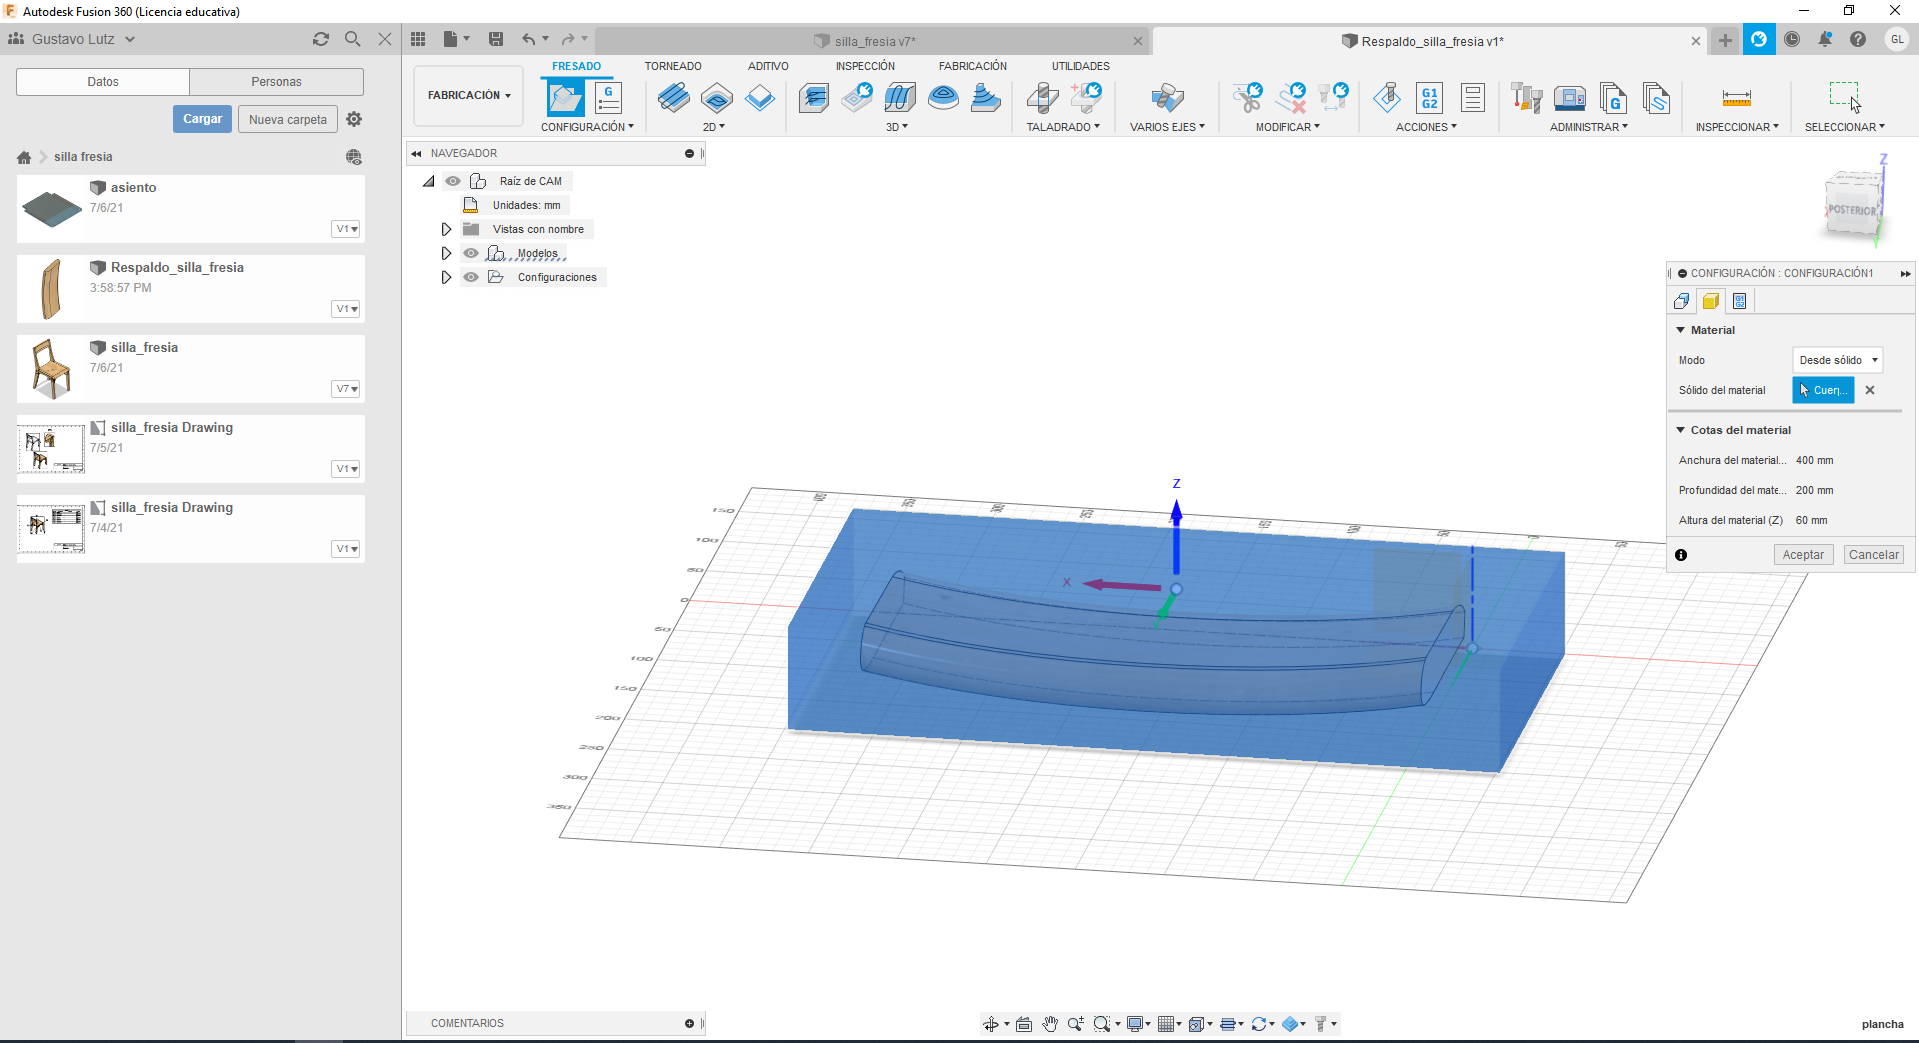Image resolution: width=1919 pixels, height=1043 pixels.
Task: Switch to the silla_fresia v7 document tab
Action: tap(874, 41)
